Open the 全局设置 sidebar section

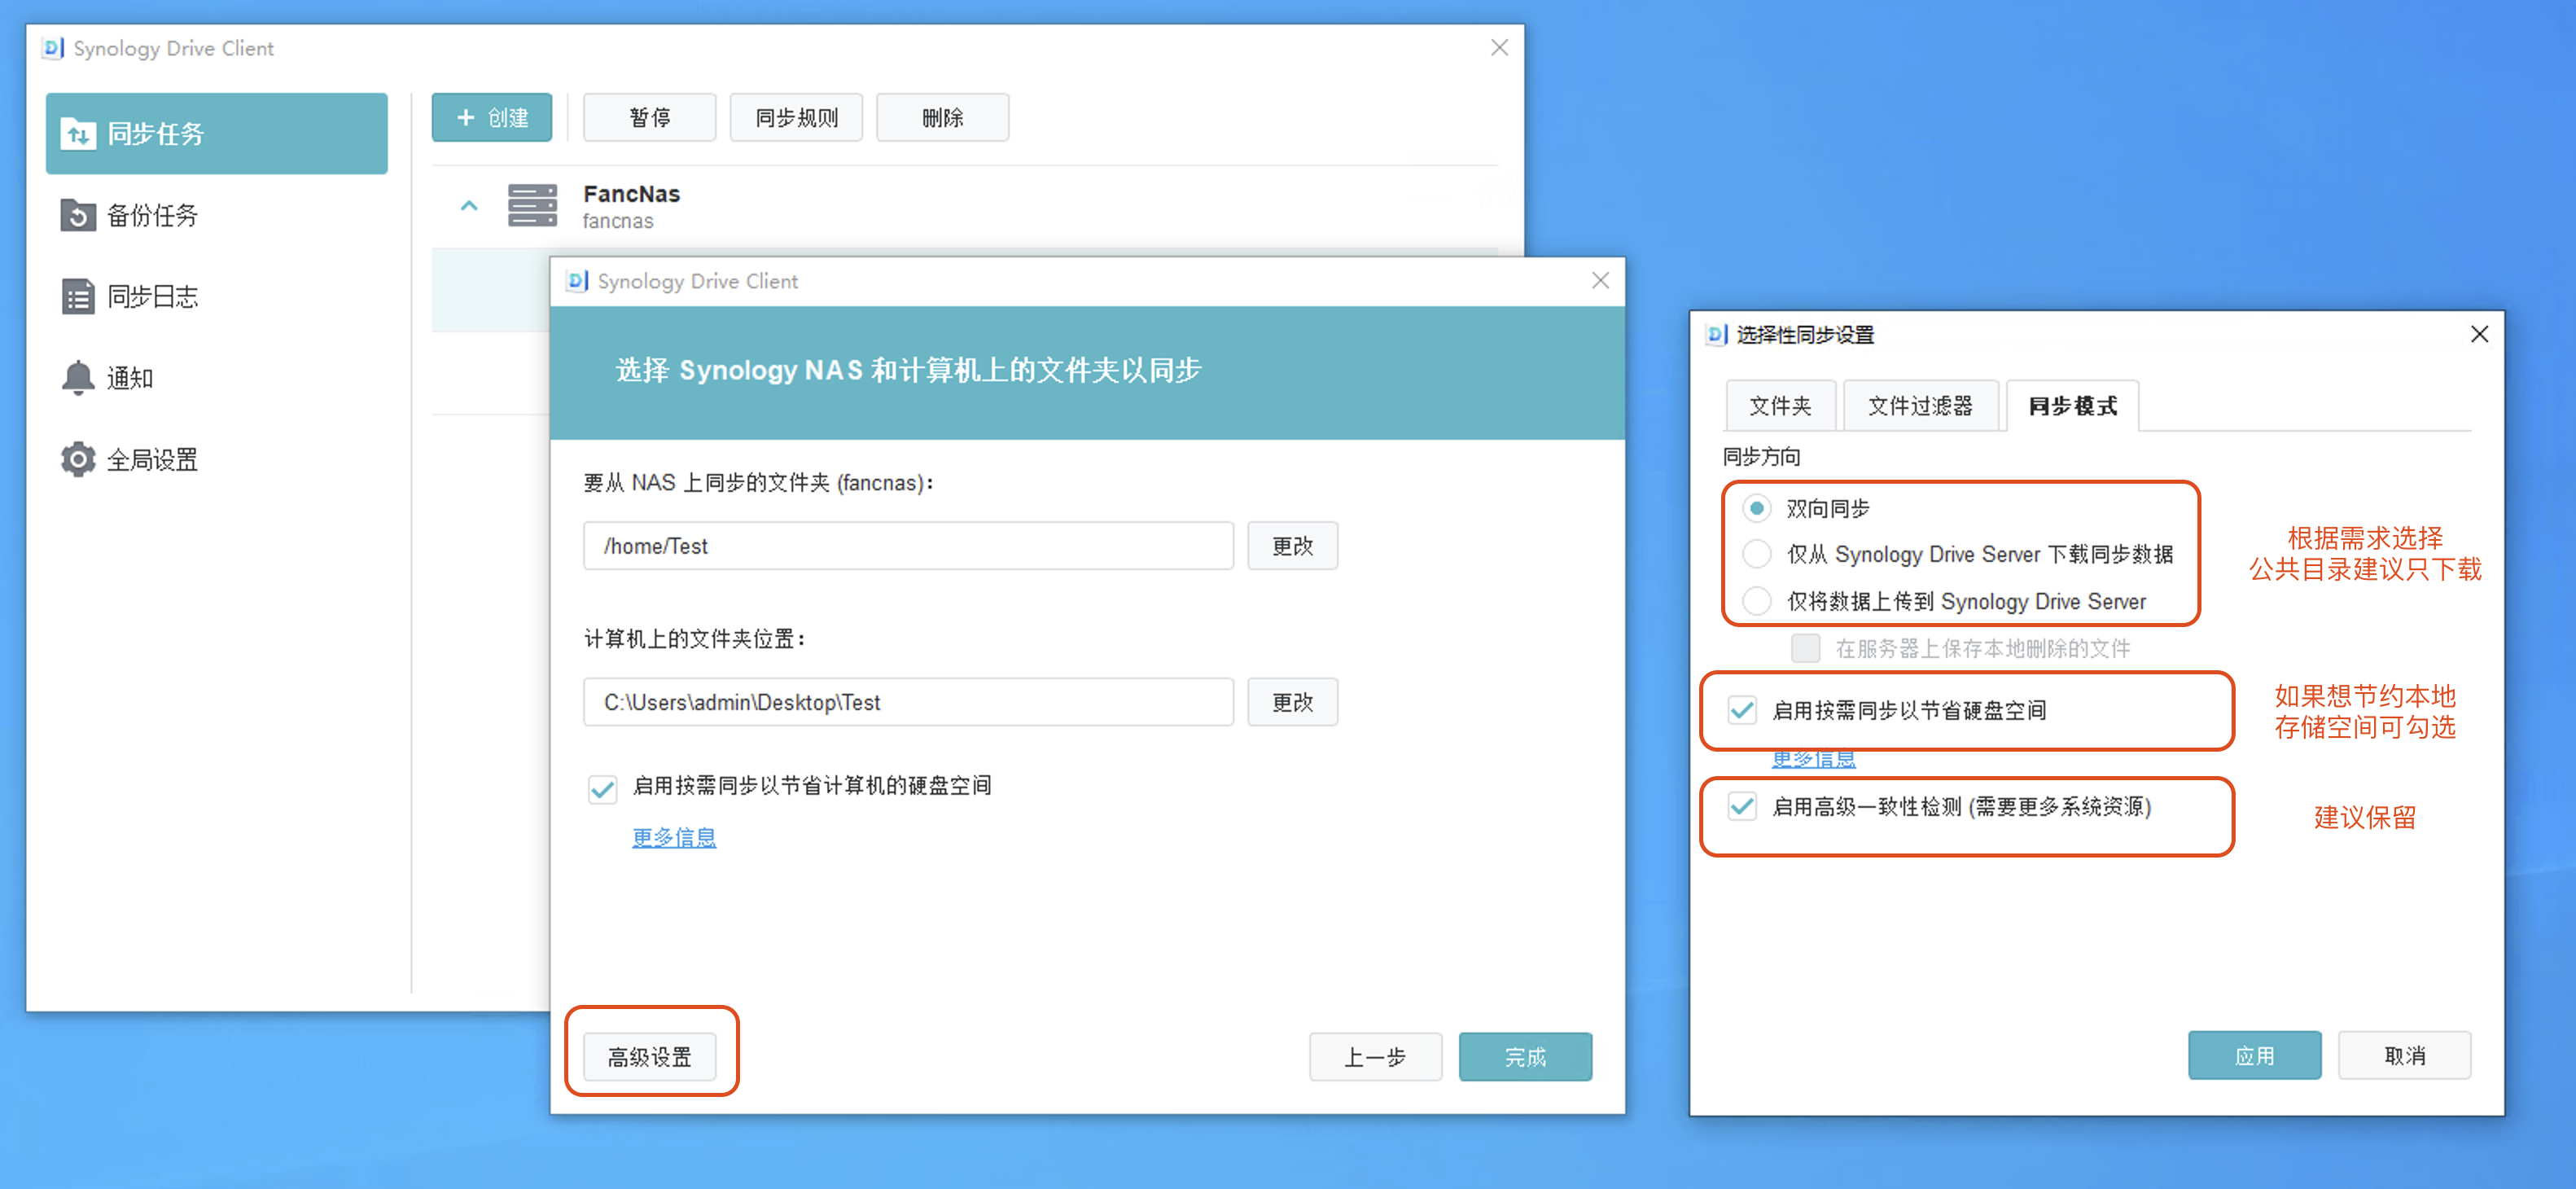[x=216, y=459]
